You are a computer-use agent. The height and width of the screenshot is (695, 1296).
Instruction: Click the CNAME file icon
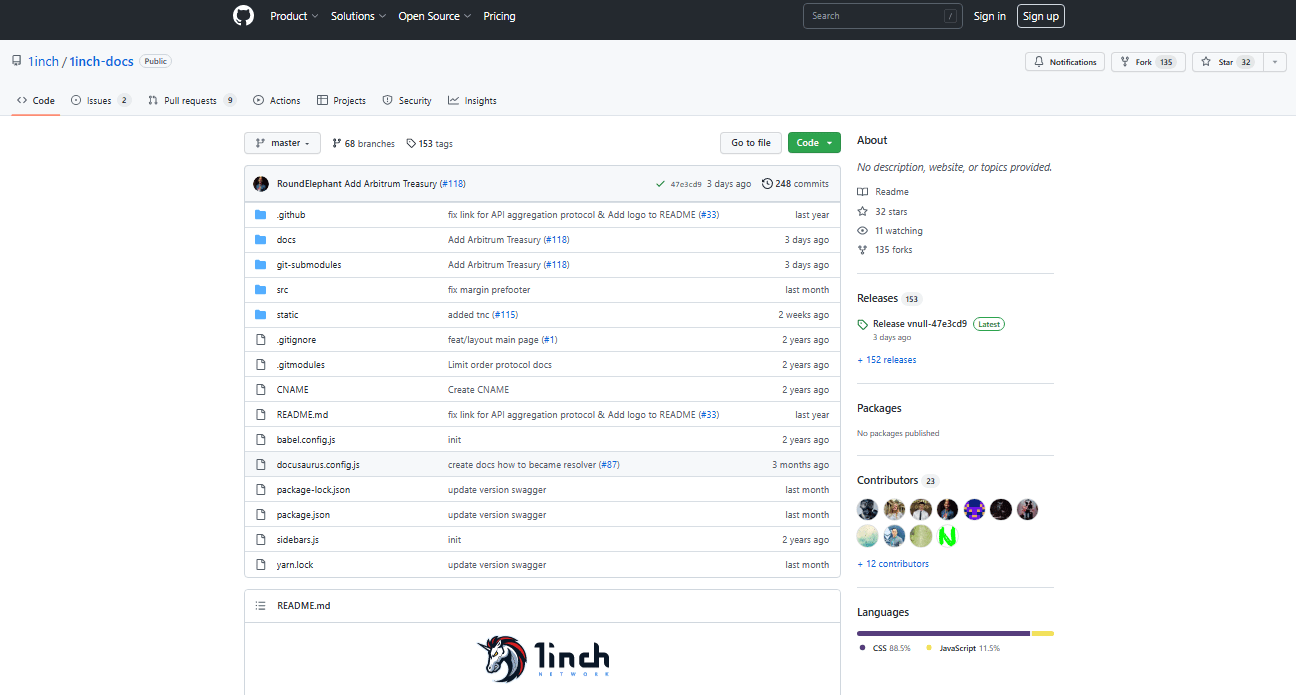tap(261, 390)
